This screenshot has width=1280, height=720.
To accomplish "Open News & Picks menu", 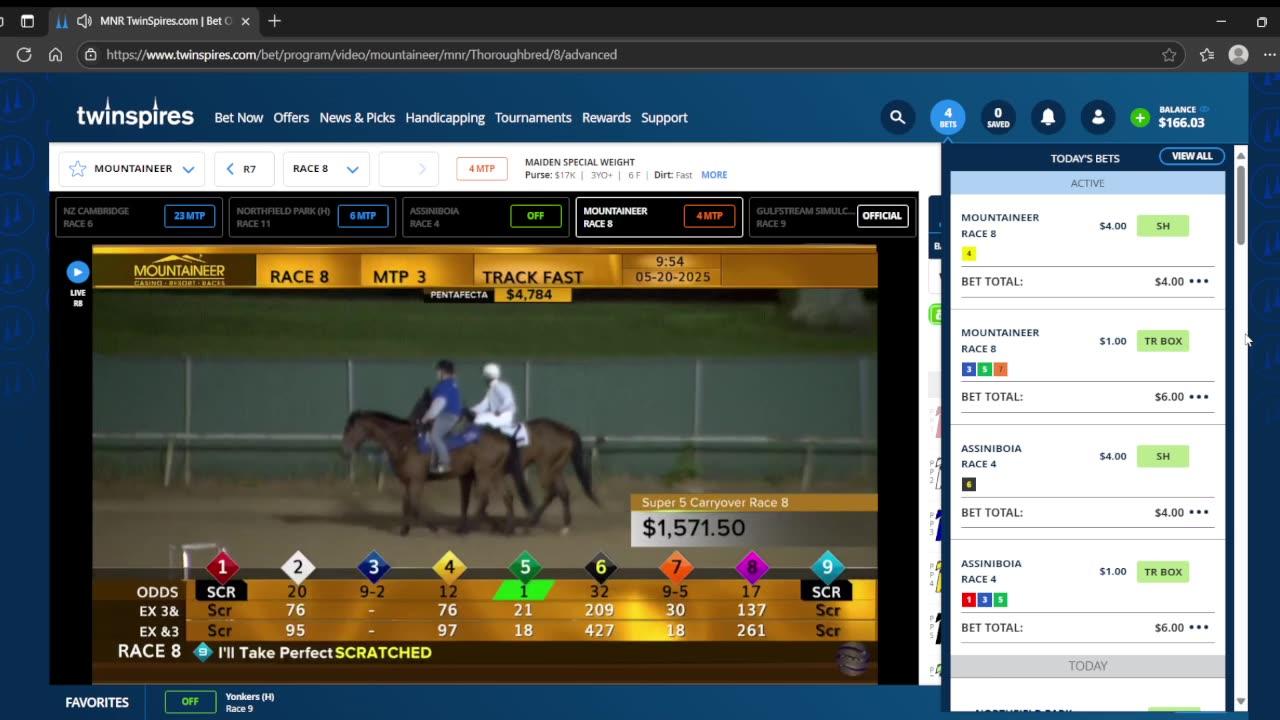I will 357,118.
